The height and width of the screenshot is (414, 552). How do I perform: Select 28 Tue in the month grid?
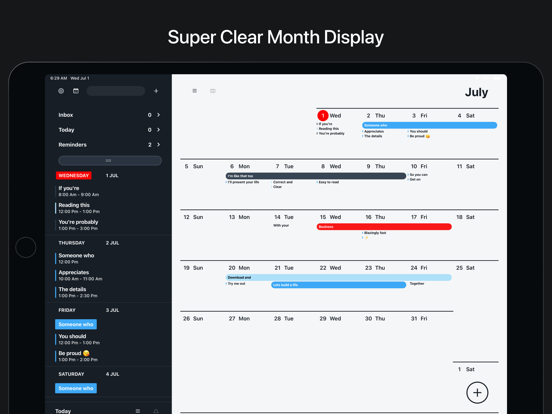pyautogui.click(x=284, y=318)
